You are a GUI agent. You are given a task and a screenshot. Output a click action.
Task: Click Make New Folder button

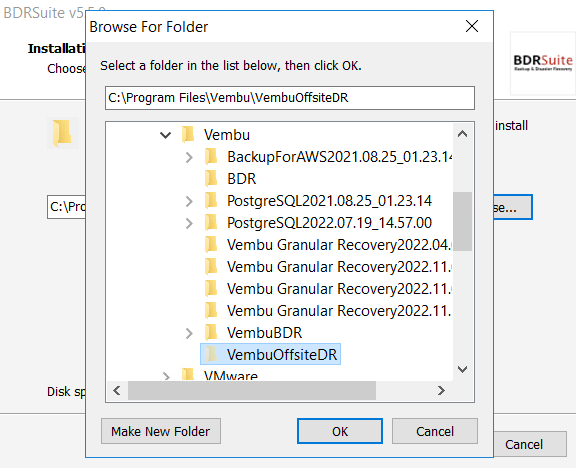(x=161, y=431)
